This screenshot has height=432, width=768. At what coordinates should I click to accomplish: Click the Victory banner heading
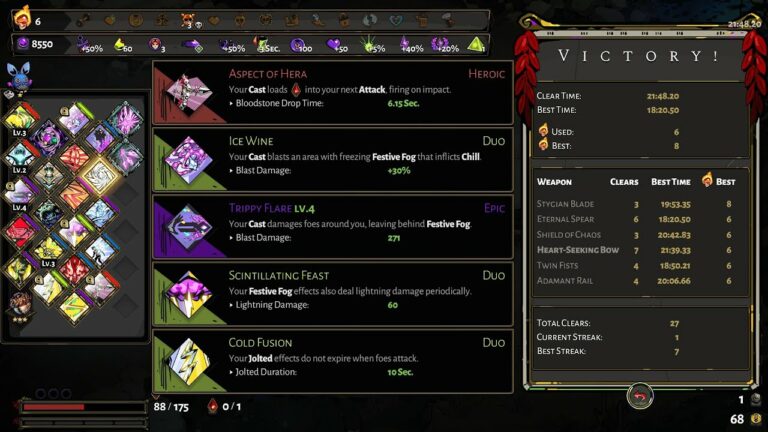click(639, 56)
